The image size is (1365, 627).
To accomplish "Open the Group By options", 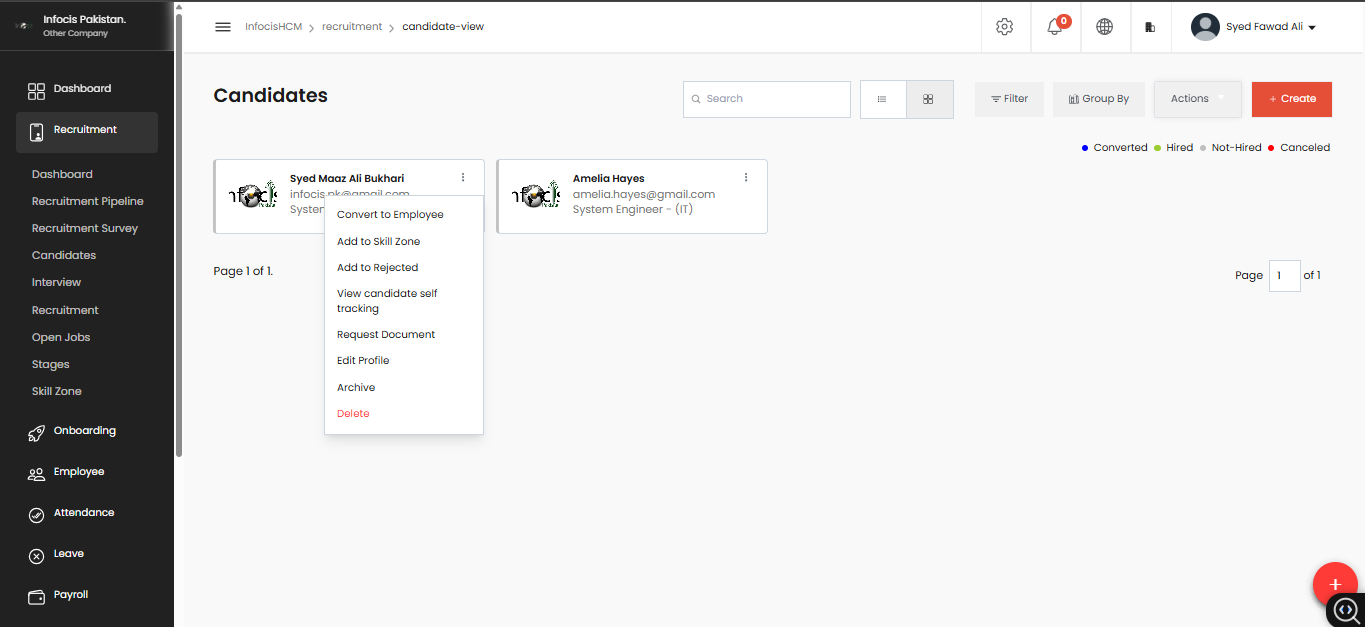I will (x=1098, y=99).
